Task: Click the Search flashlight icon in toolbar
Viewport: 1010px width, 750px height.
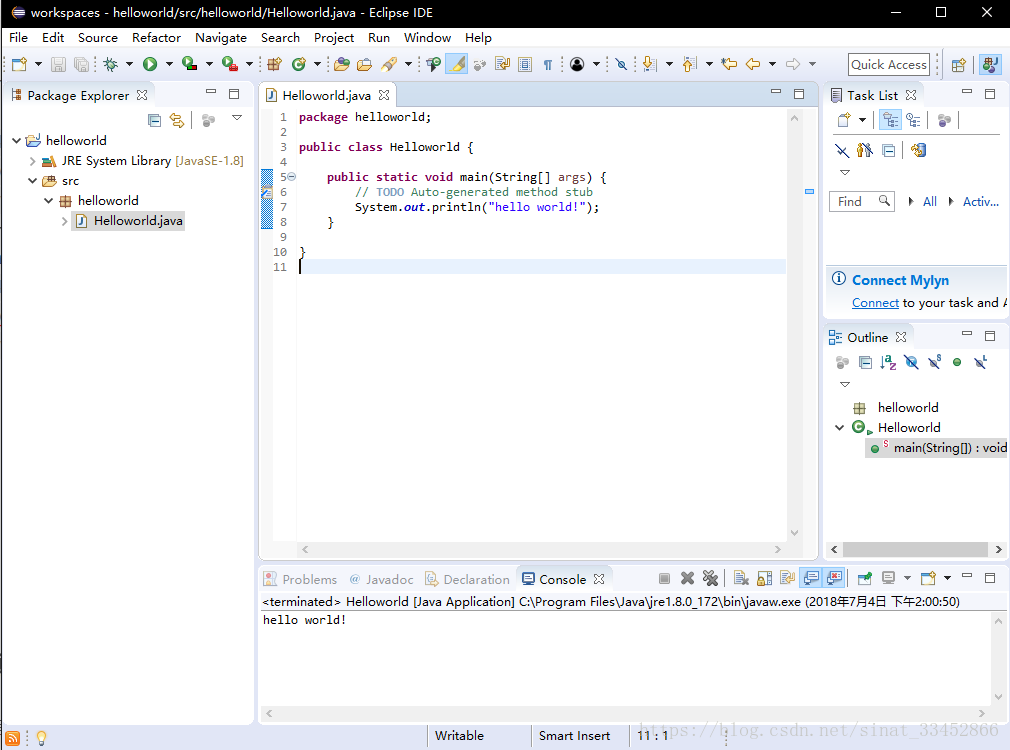Action: (389, 64)
